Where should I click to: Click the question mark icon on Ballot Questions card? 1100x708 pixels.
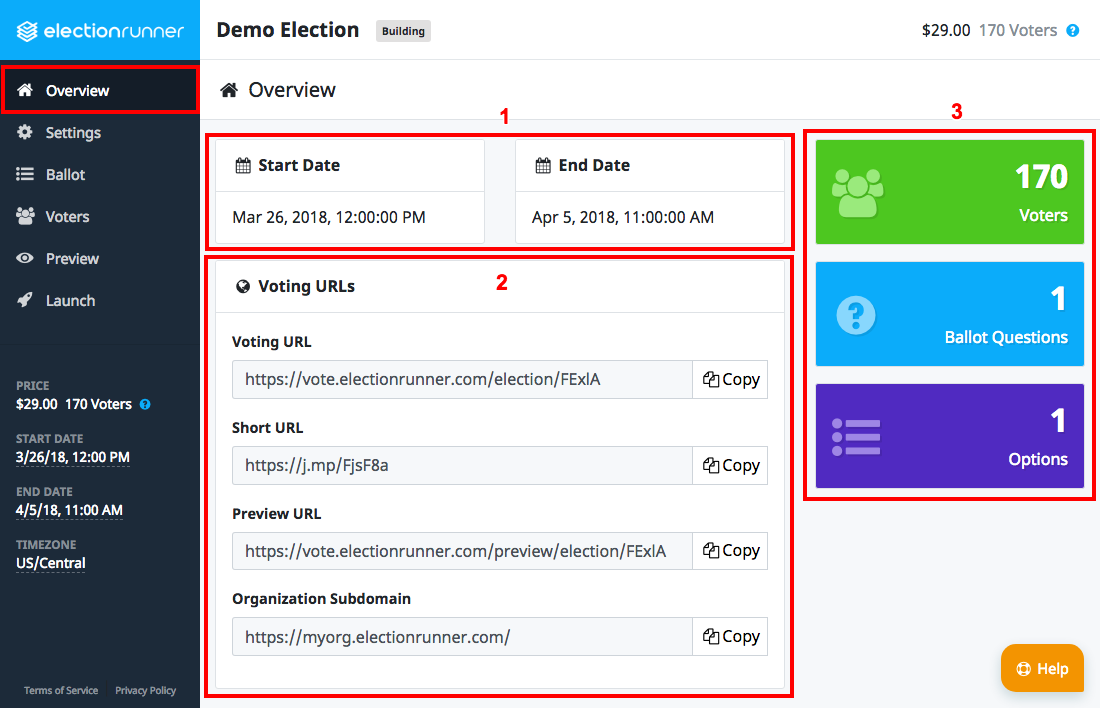[x=856, y=315]
